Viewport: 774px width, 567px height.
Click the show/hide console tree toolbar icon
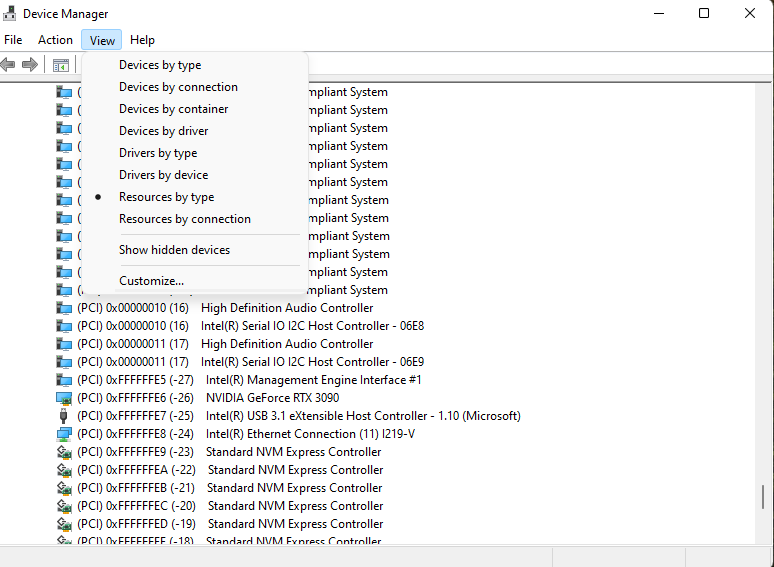click(61, 65)
